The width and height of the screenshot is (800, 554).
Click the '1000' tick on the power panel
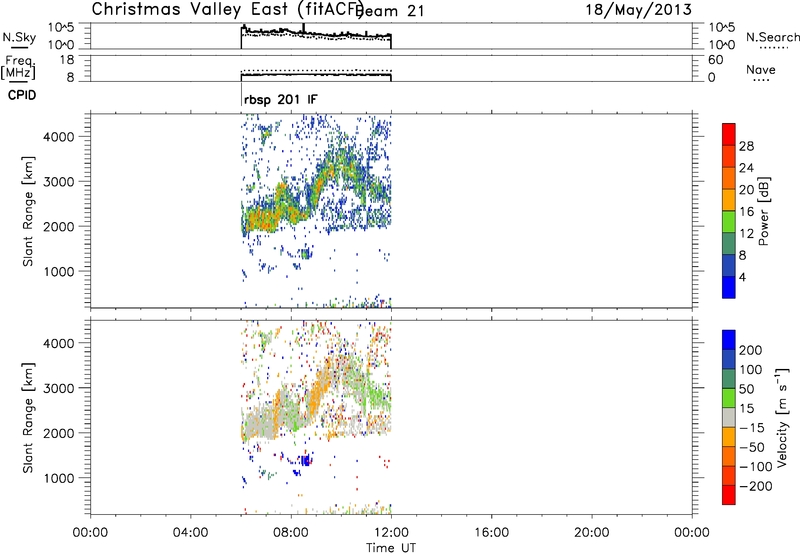click(x=58, y=271)
